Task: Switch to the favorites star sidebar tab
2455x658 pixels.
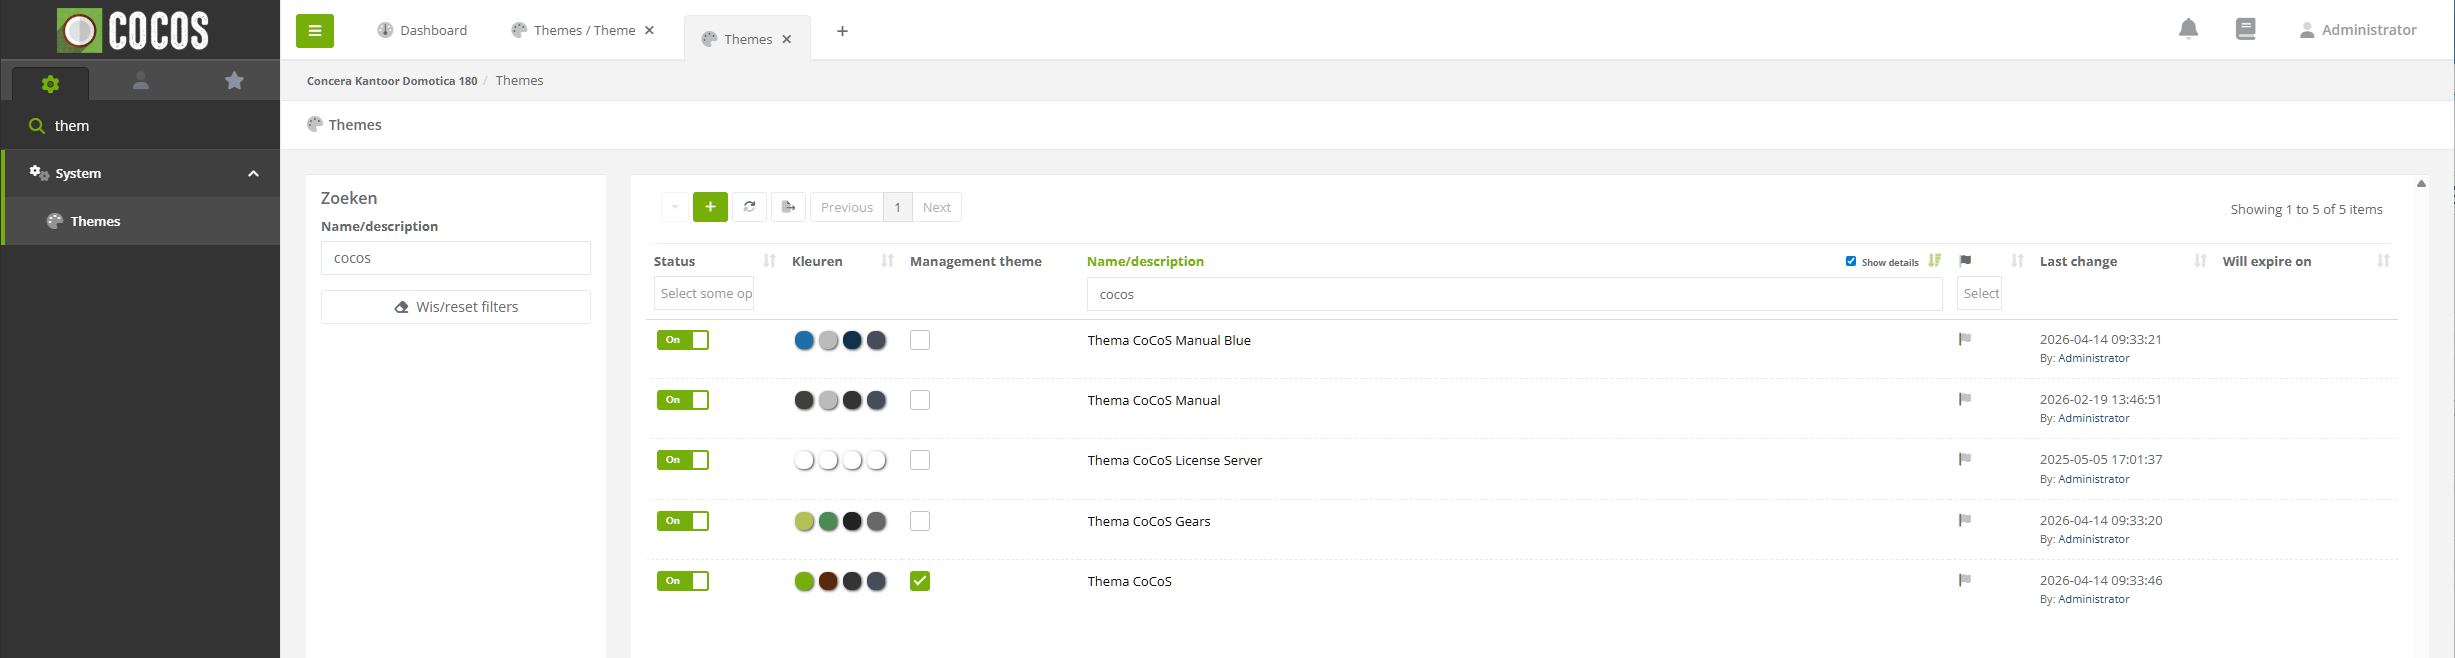Action: click(234, 81)
